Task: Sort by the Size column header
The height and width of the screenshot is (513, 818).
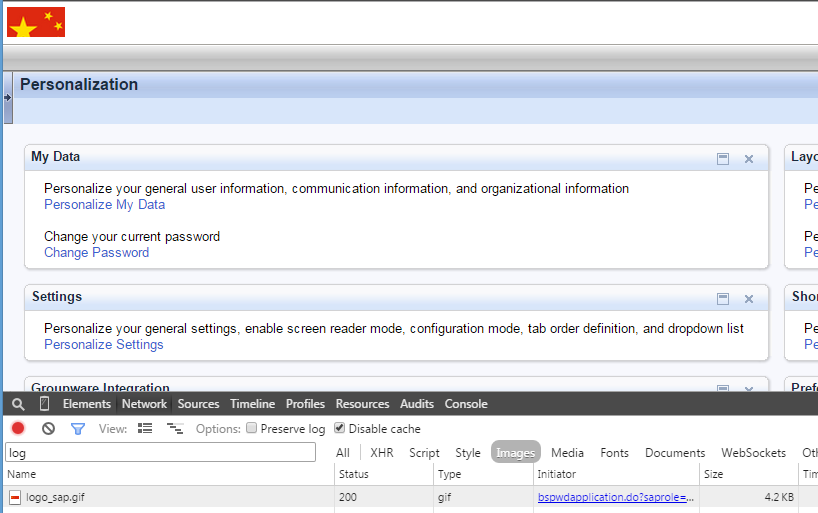Action: pyautogui.click(x=749, y=474)
